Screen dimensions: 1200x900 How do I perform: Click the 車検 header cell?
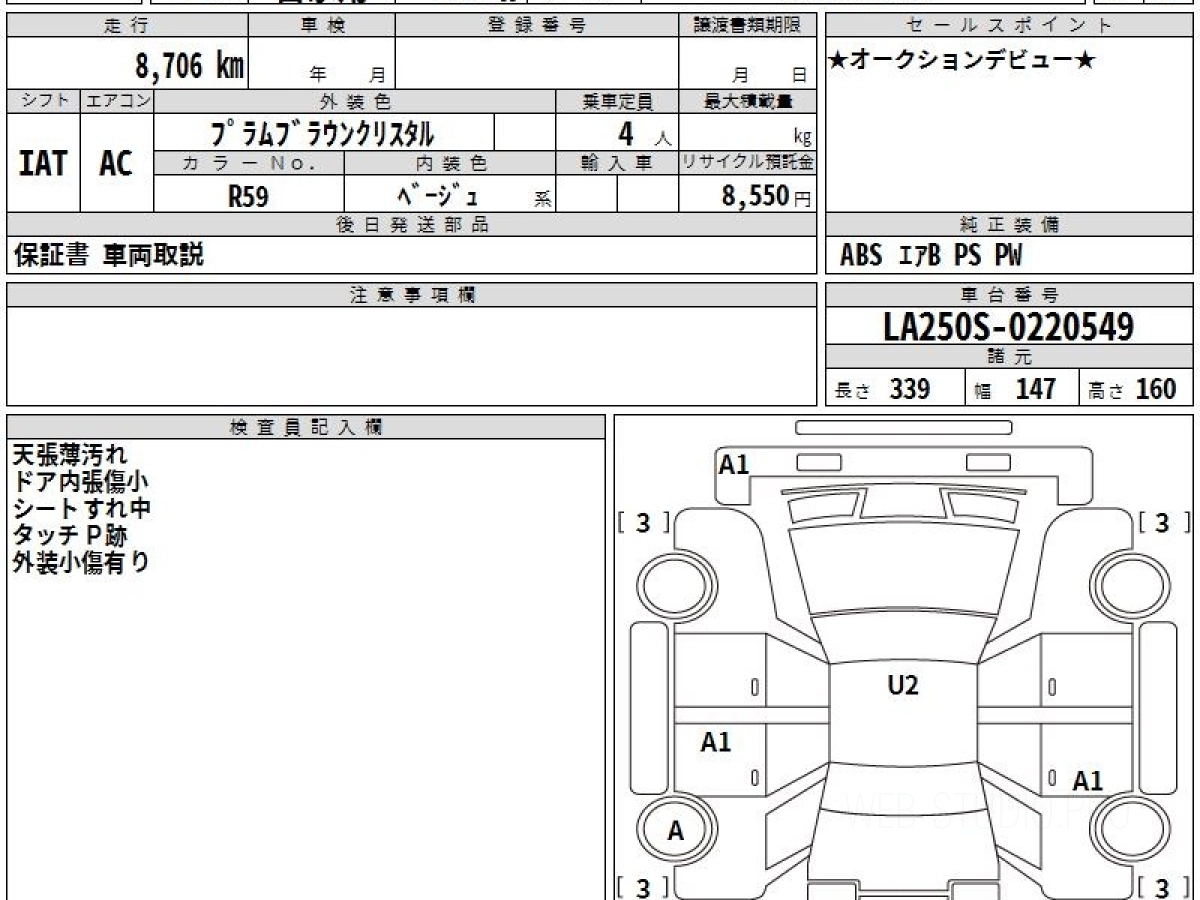pos(322,26)
